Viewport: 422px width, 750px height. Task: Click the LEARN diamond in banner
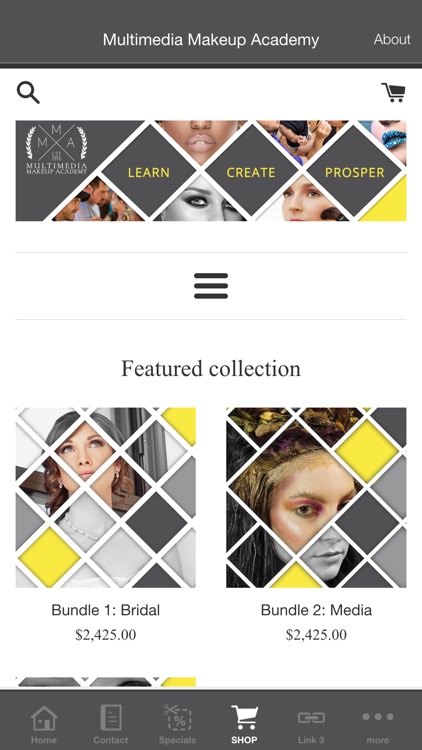coord(148,172)
